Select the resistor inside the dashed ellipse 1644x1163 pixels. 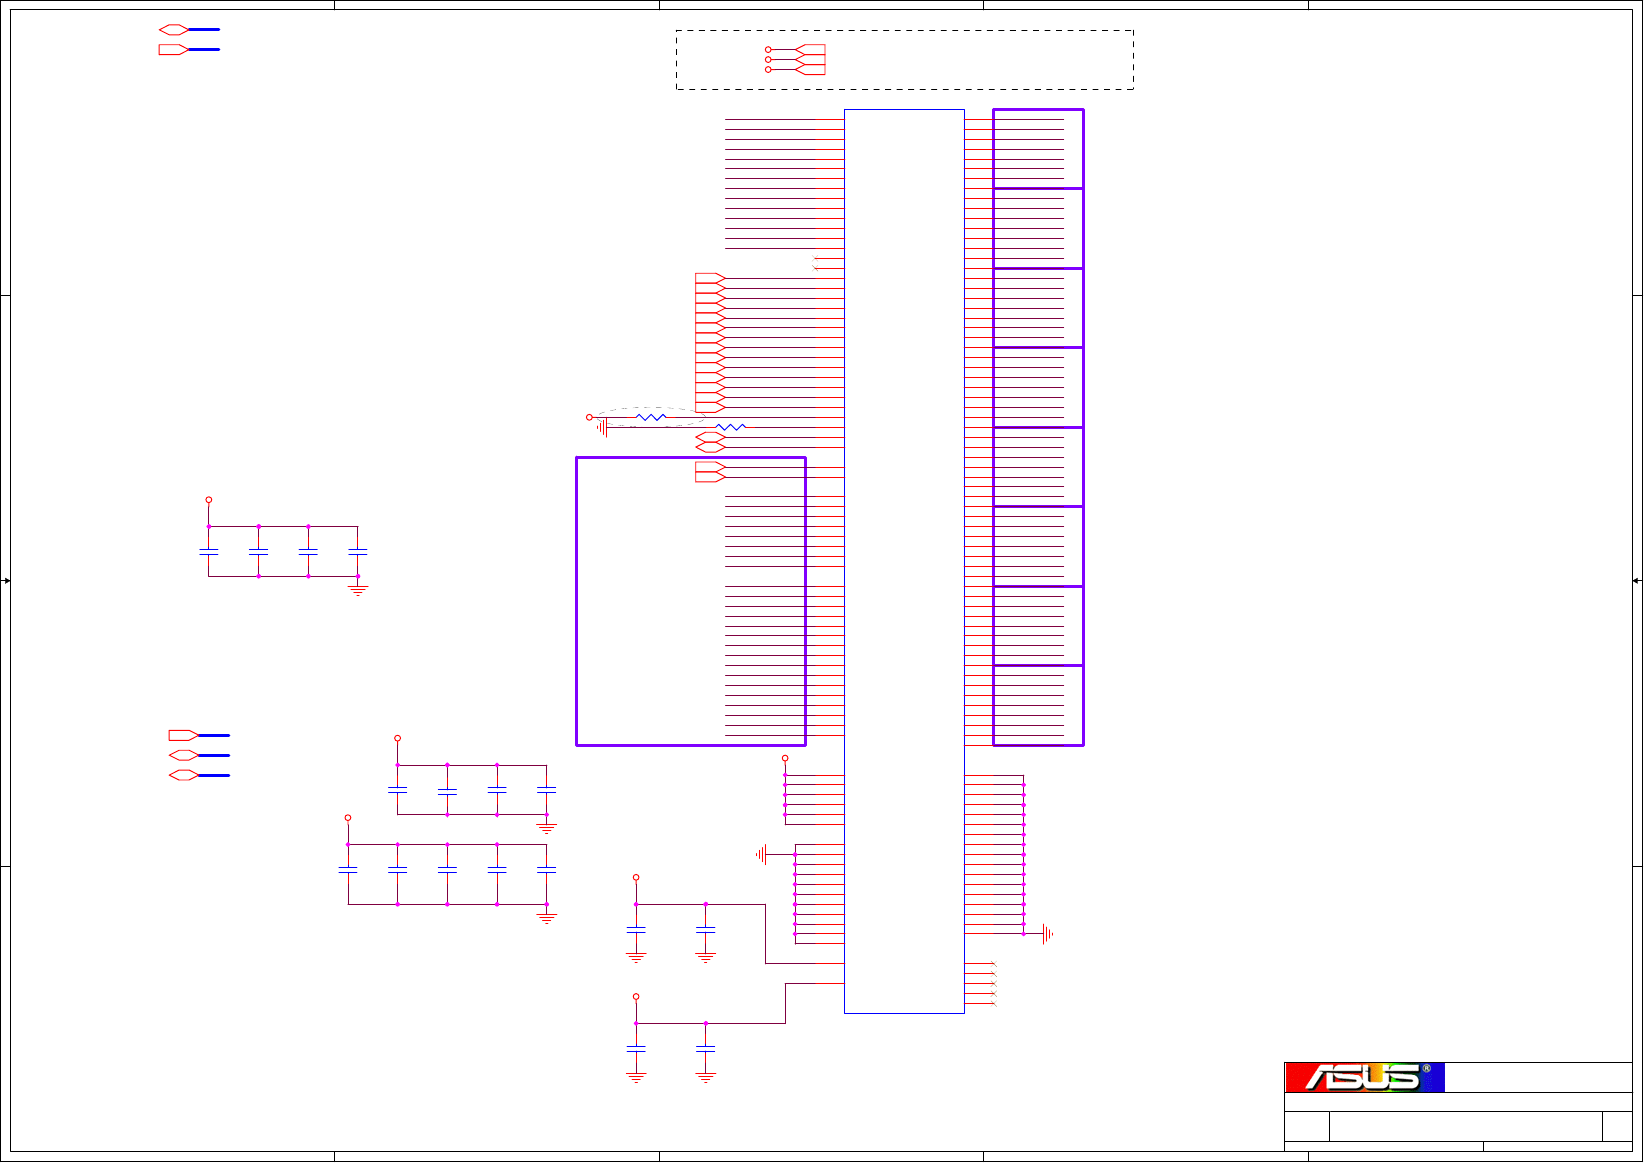pos(651,417)
